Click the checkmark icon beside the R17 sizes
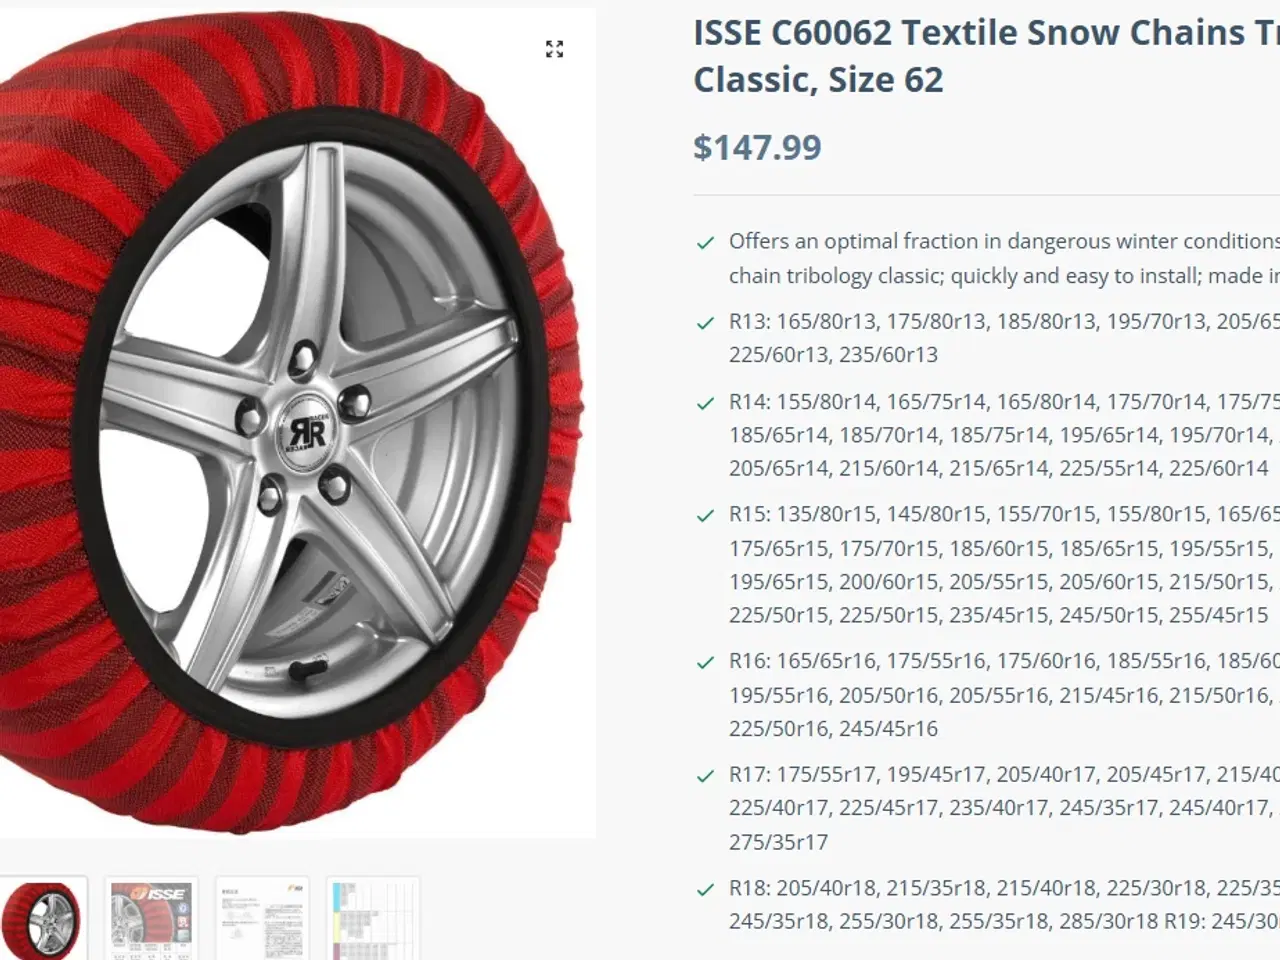The height and width of the screenshot is (960, 1280). pyautogui.click(x=706, y=775)
